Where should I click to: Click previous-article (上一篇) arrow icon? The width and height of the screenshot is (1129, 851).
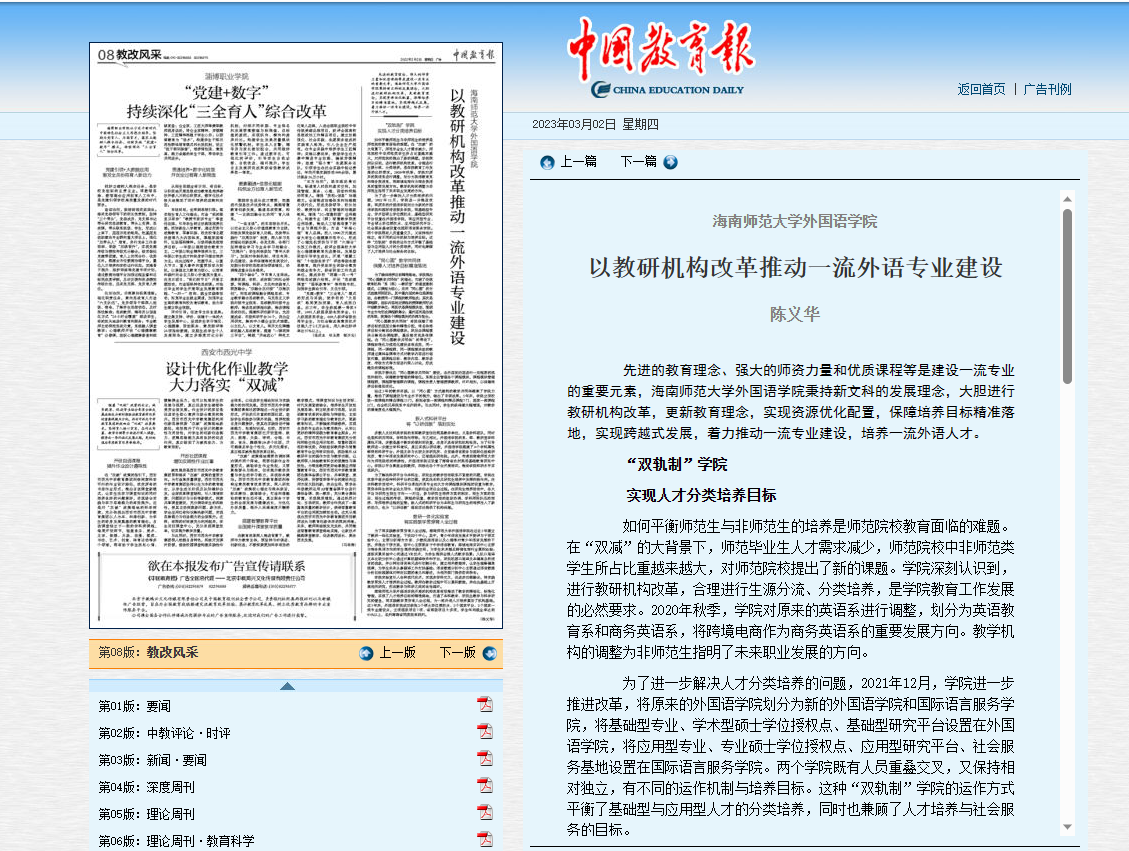(x=547, y=162)
